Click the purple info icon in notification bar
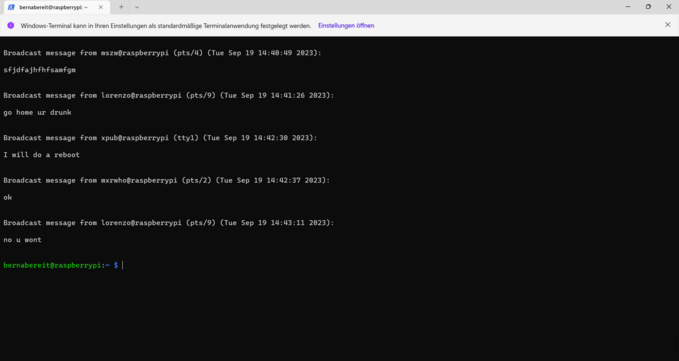The width and height of the screenshot is (679, 361). click(x=11, y=26)
